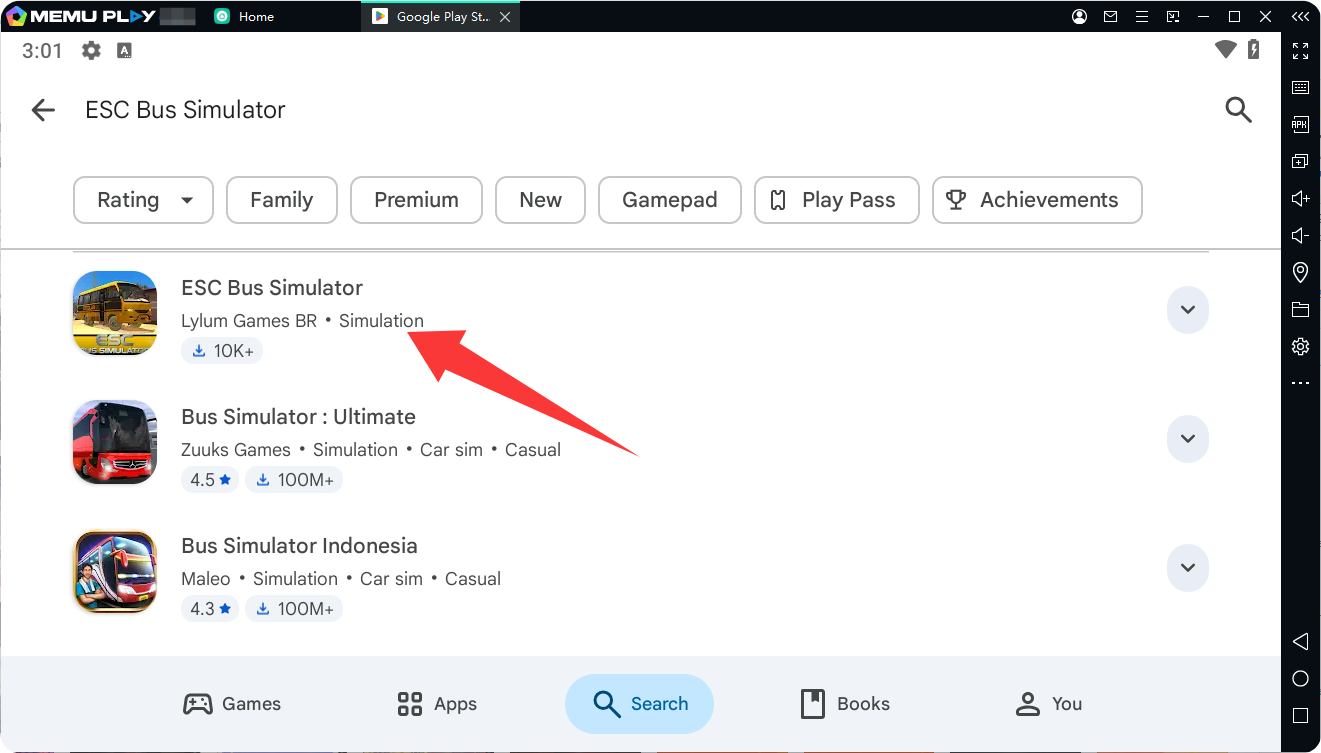Open MEmu account profile icon
Screen dimensions: 1321x753
(1079, 17)
